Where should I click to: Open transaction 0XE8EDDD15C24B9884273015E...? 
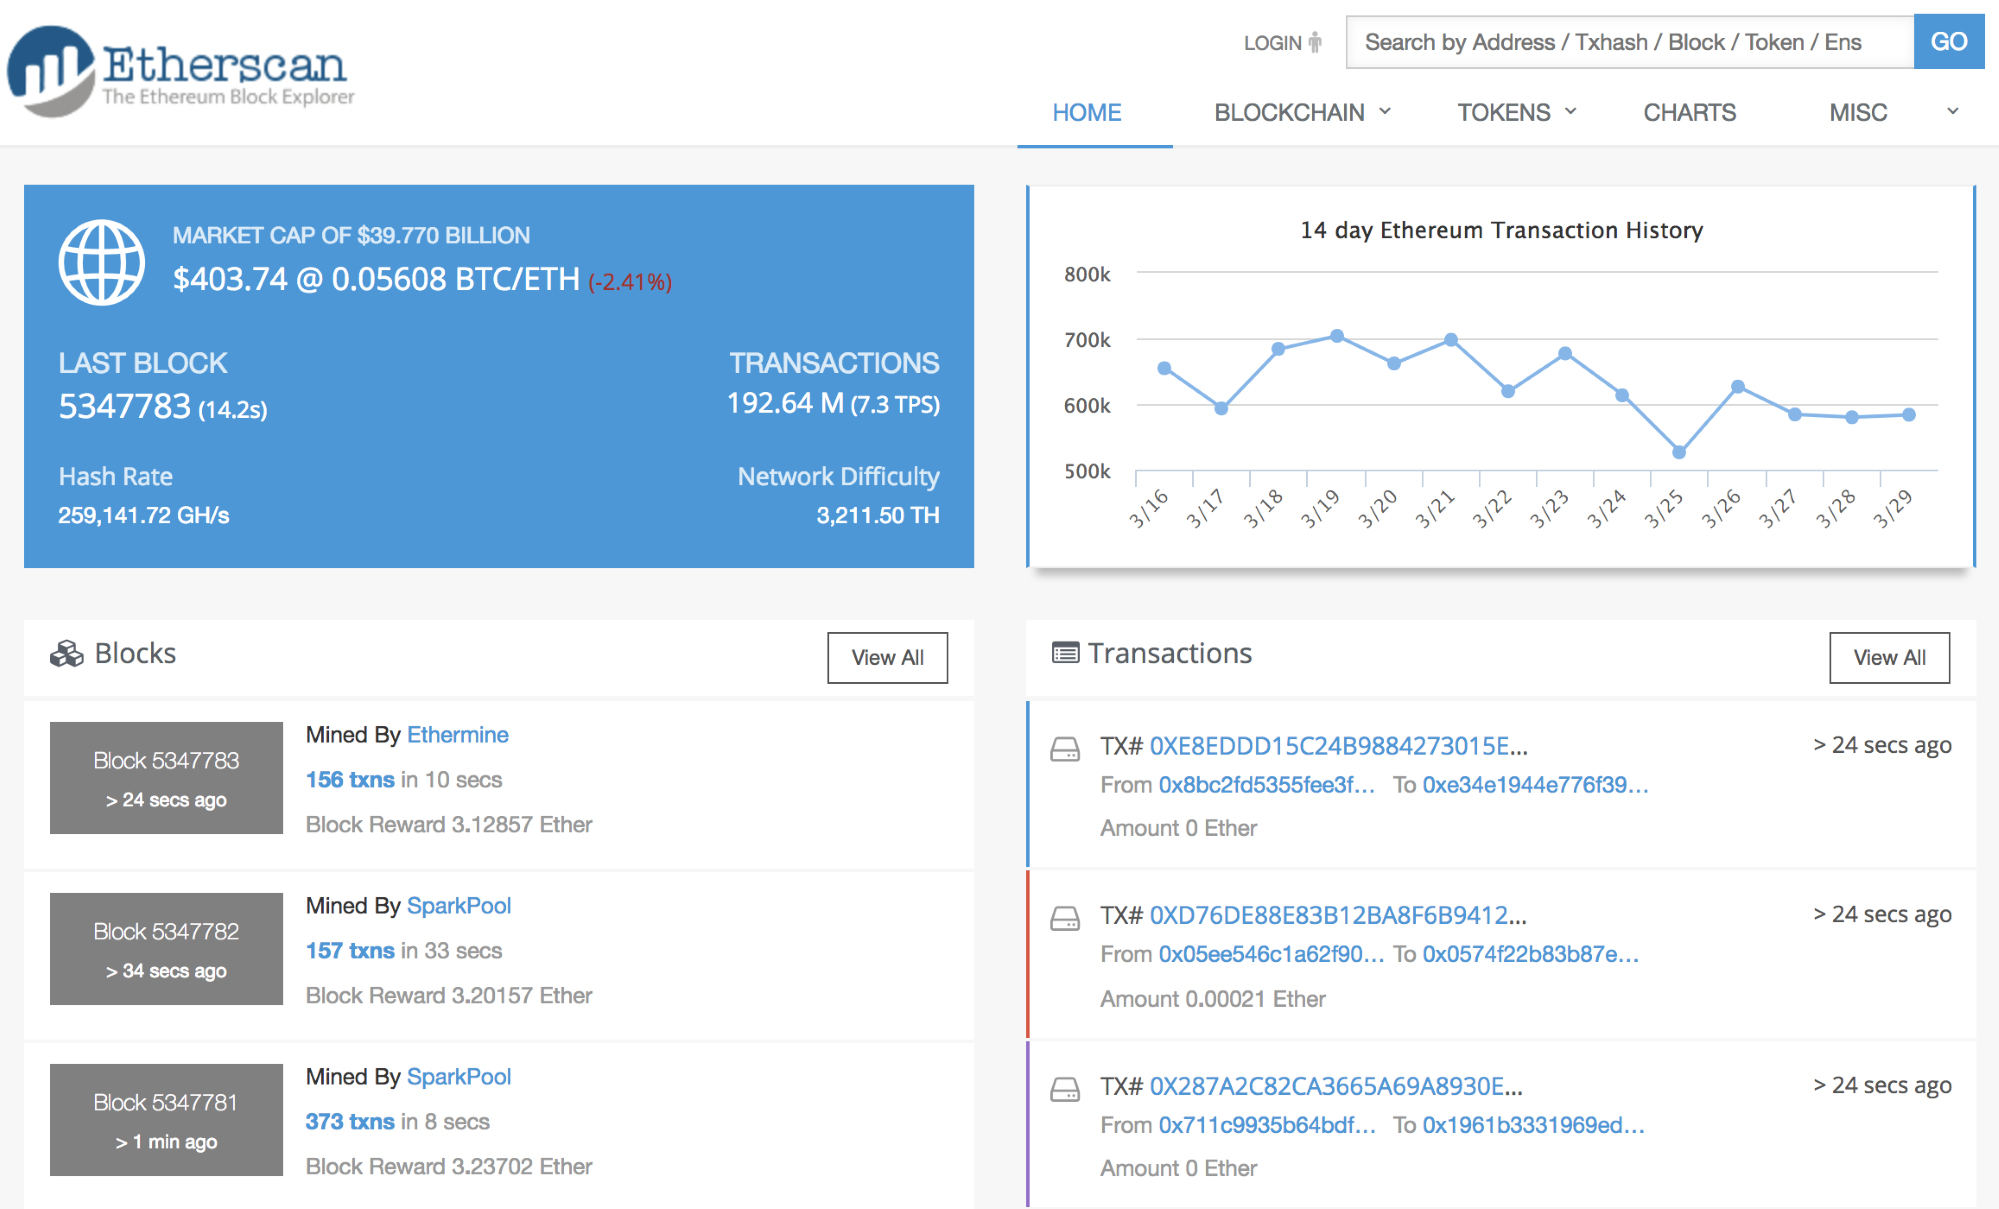point(1338,746)
